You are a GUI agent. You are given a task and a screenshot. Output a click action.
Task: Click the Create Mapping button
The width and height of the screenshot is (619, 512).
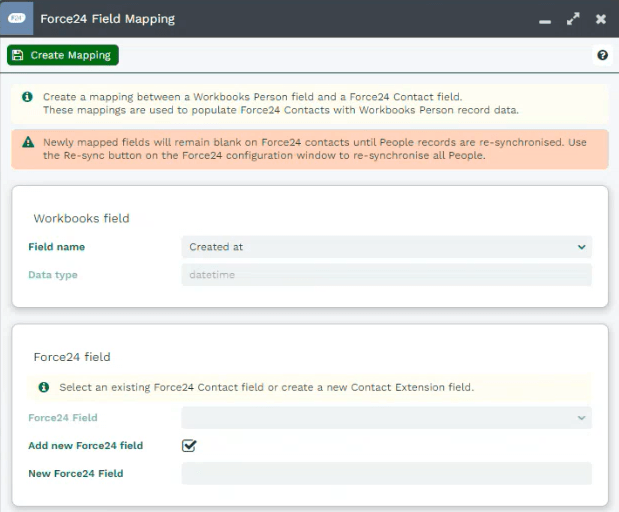pos(63,55)
